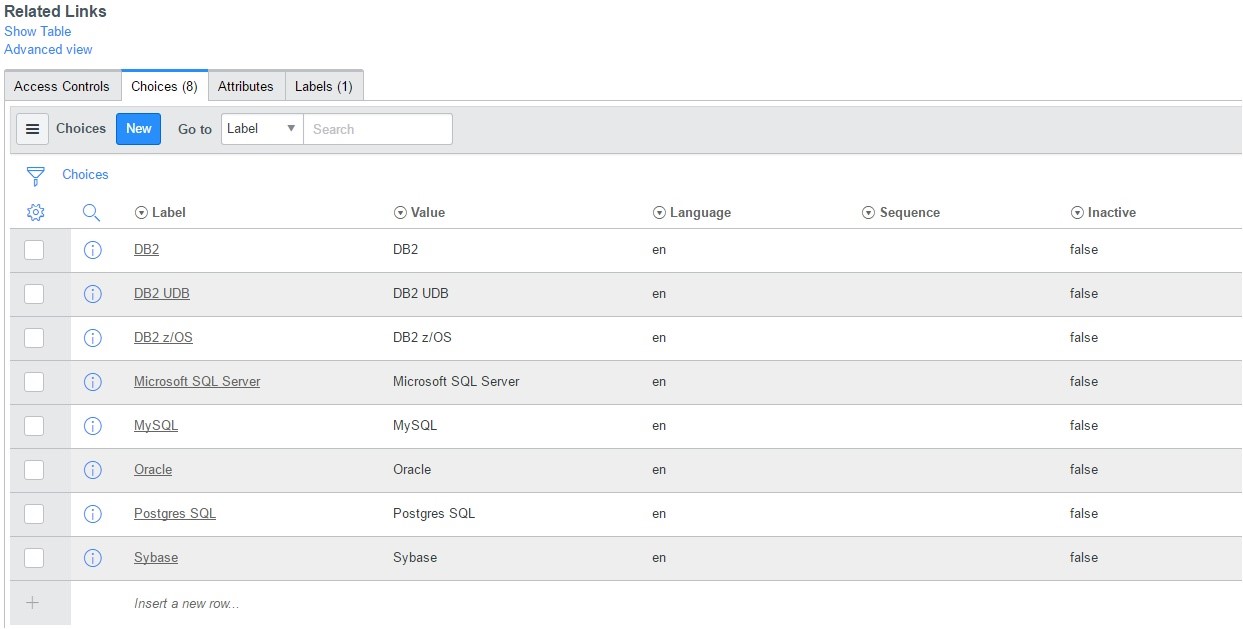Click the DB2 row language cell en
The width and height of the screenshot is (1243, 629).
pyautogui.click(x=659, y=249)
